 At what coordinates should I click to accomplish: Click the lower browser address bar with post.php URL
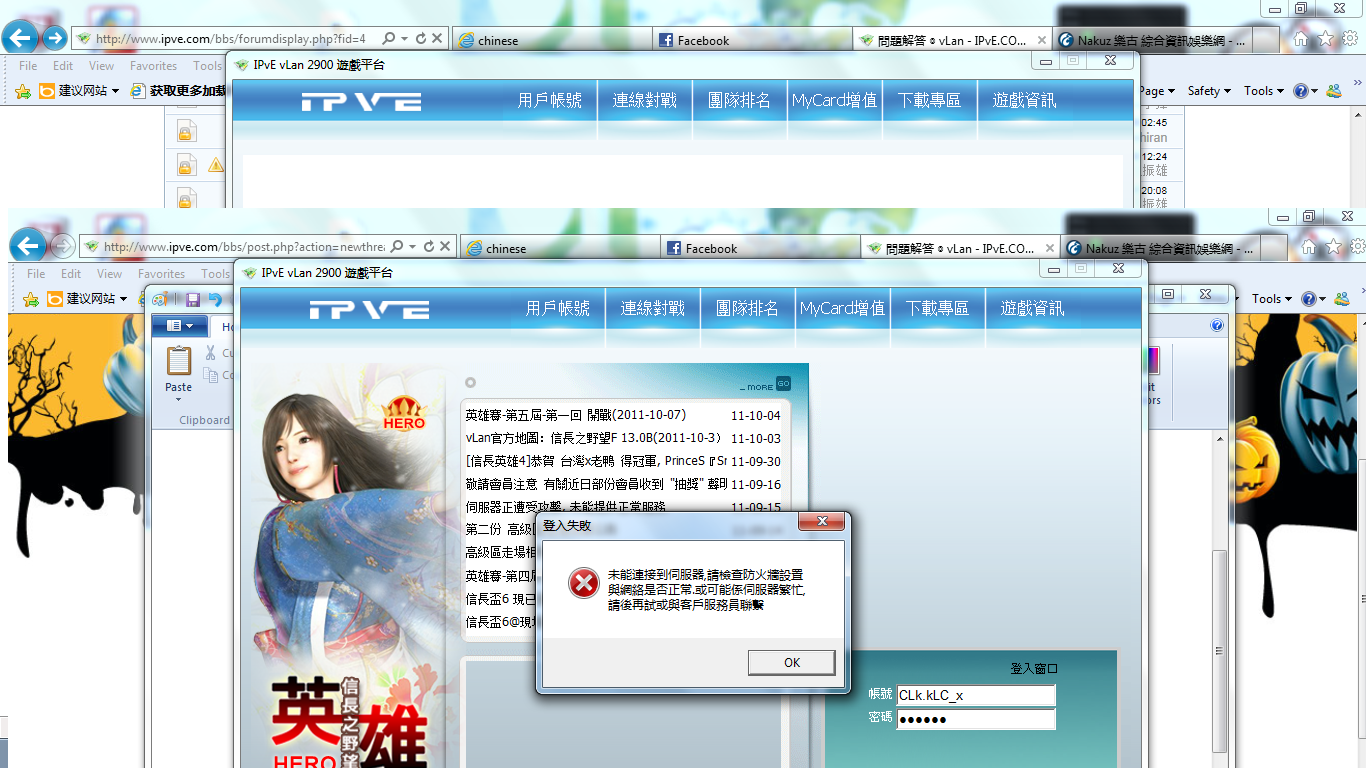click(243, 247)
